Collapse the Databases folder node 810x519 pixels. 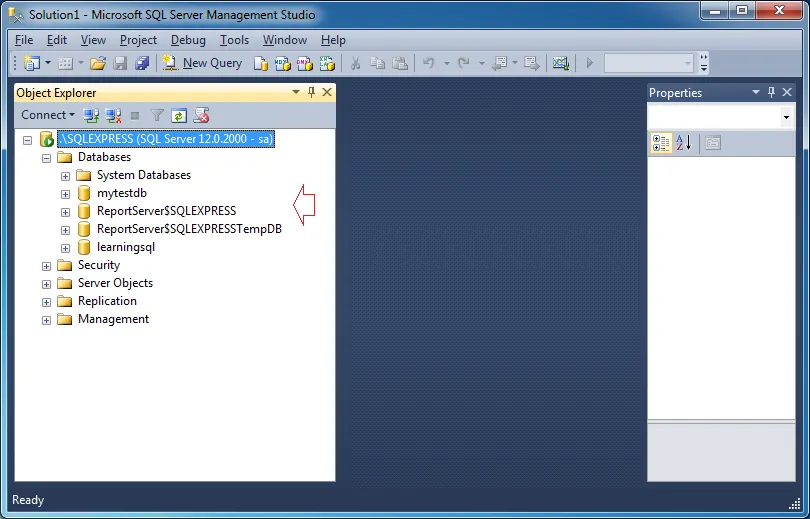46,158
